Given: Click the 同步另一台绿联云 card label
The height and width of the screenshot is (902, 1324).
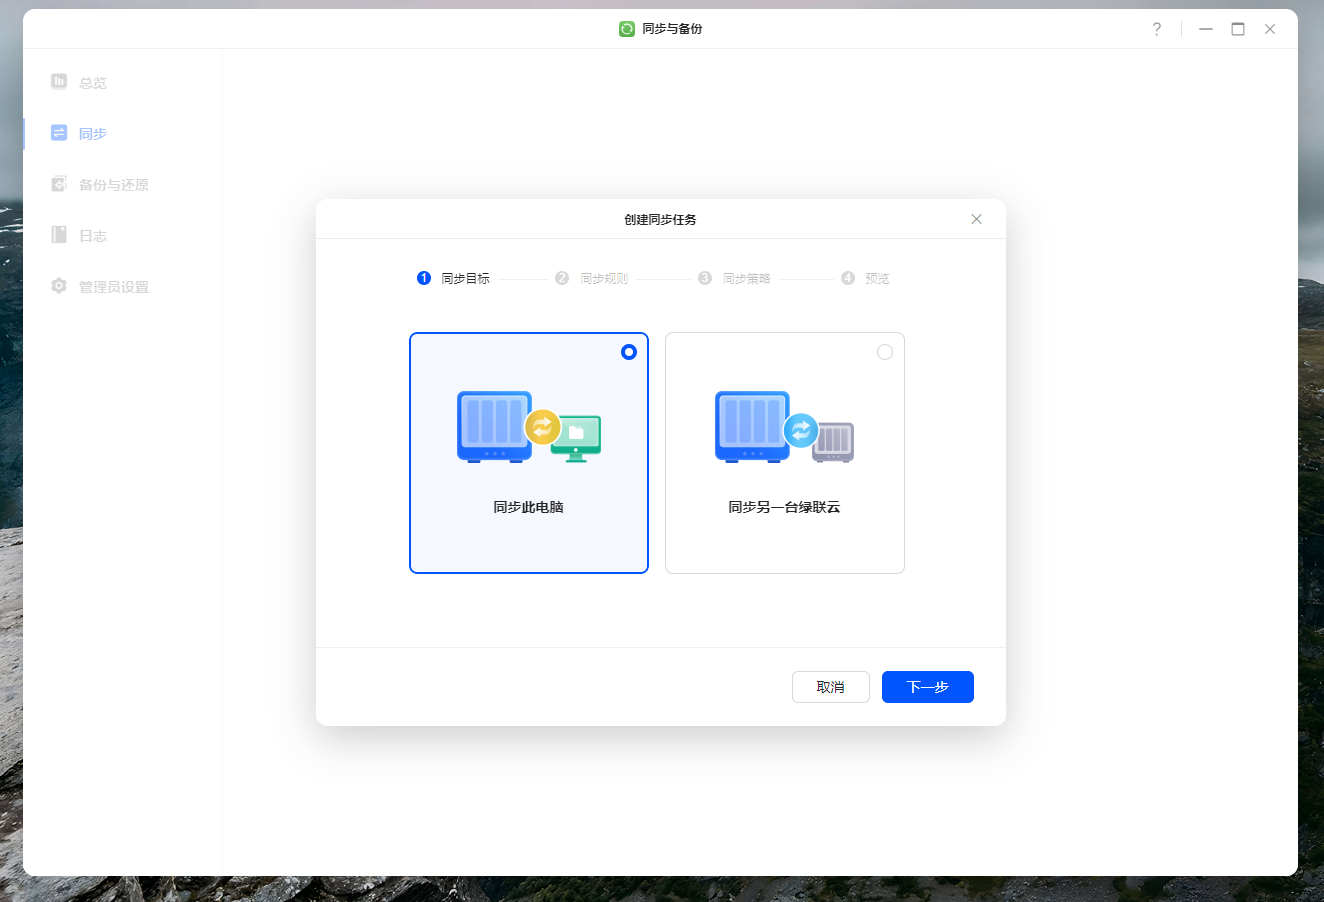Looking at the screenshot, I should [x=785, y=507].
